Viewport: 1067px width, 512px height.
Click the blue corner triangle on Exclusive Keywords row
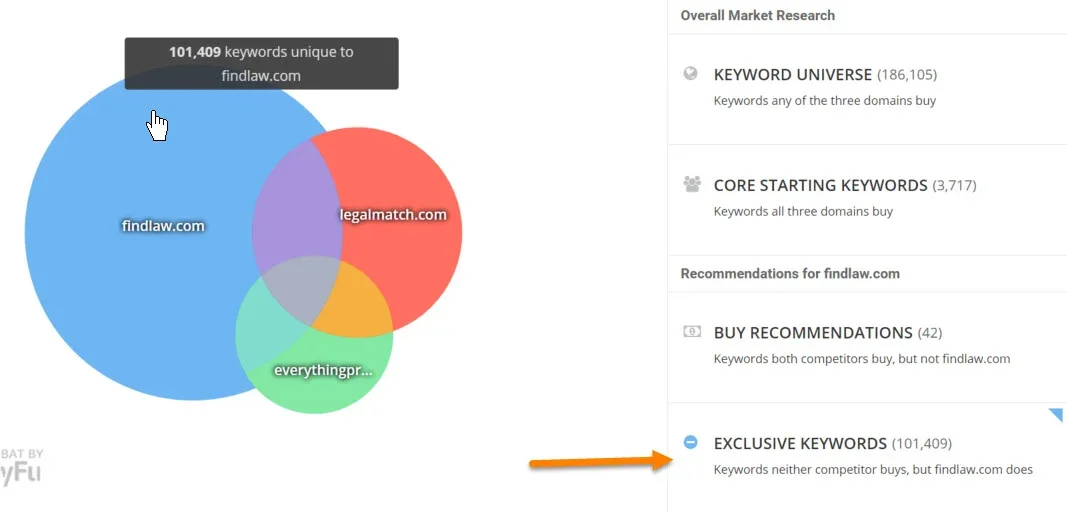click(x=1056, y=413)
